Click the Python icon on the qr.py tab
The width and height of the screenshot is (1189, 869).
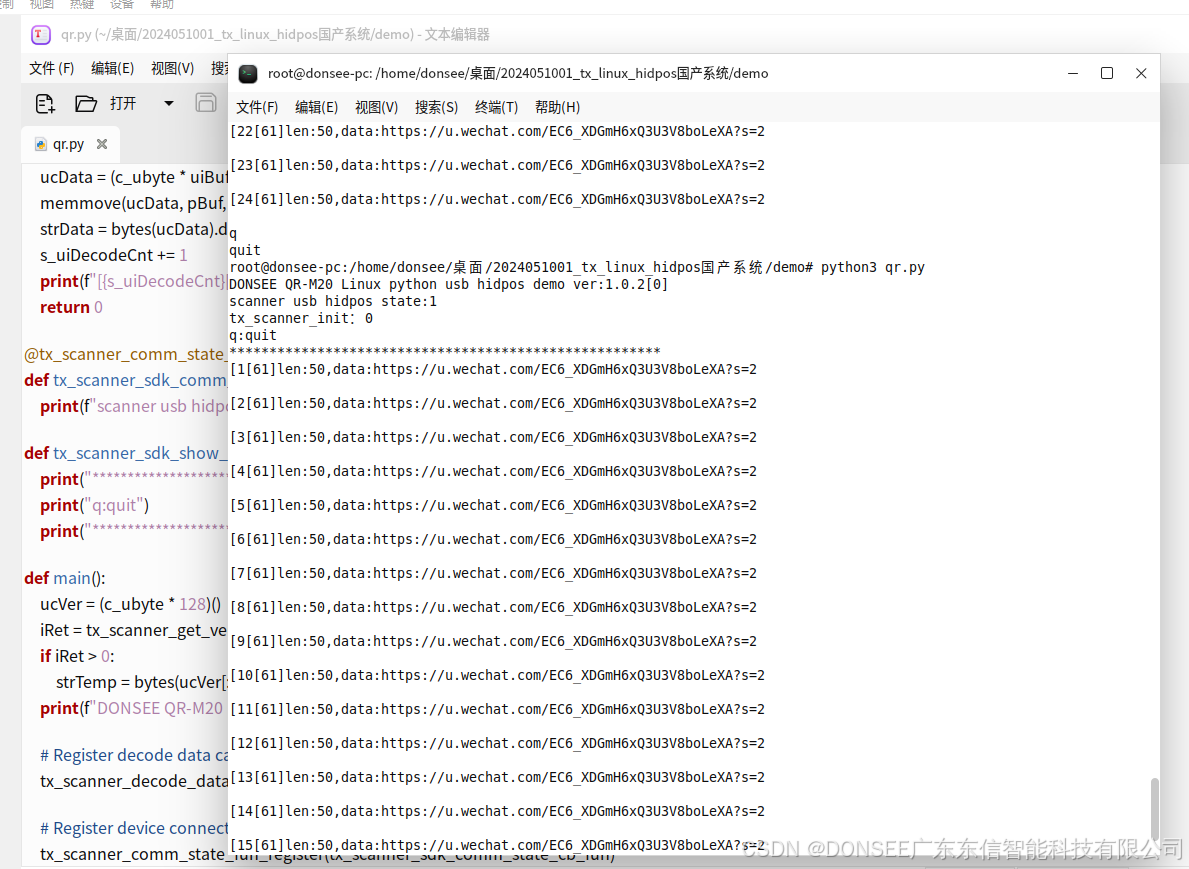[x=41, y=143]
